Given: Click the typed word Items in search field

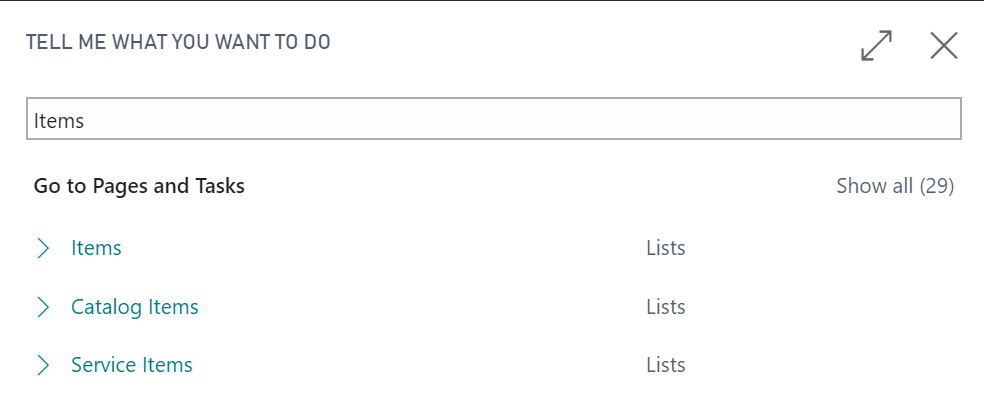Looking at the screenshot, I should click(59, 120).
